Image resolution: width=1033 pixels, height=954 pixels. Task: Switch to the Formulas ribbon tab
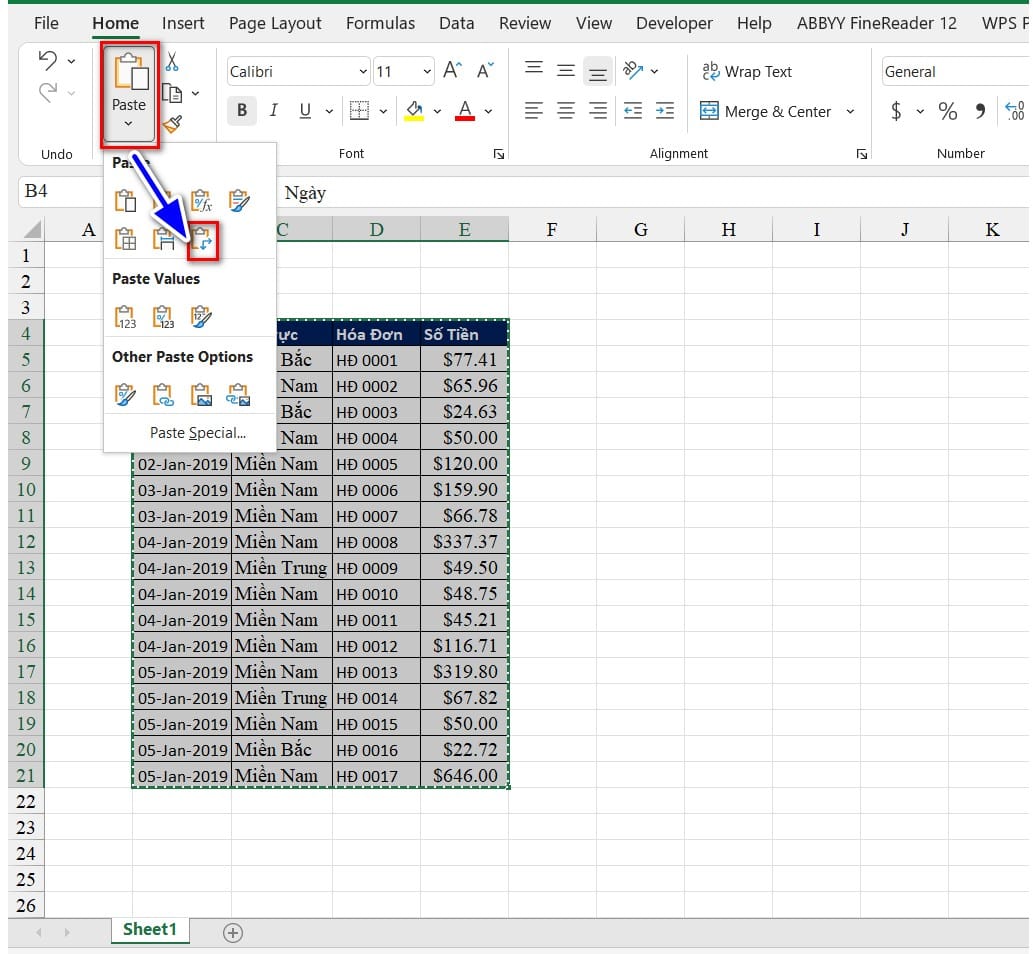click(382, 23)
